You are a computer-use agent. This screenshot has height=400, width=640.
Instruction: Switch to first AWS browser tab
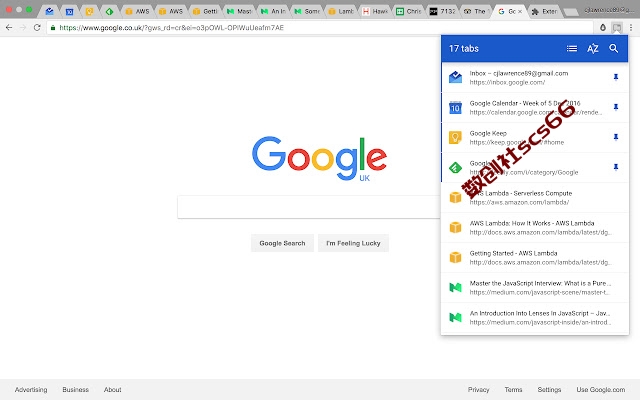click(137, 11)
